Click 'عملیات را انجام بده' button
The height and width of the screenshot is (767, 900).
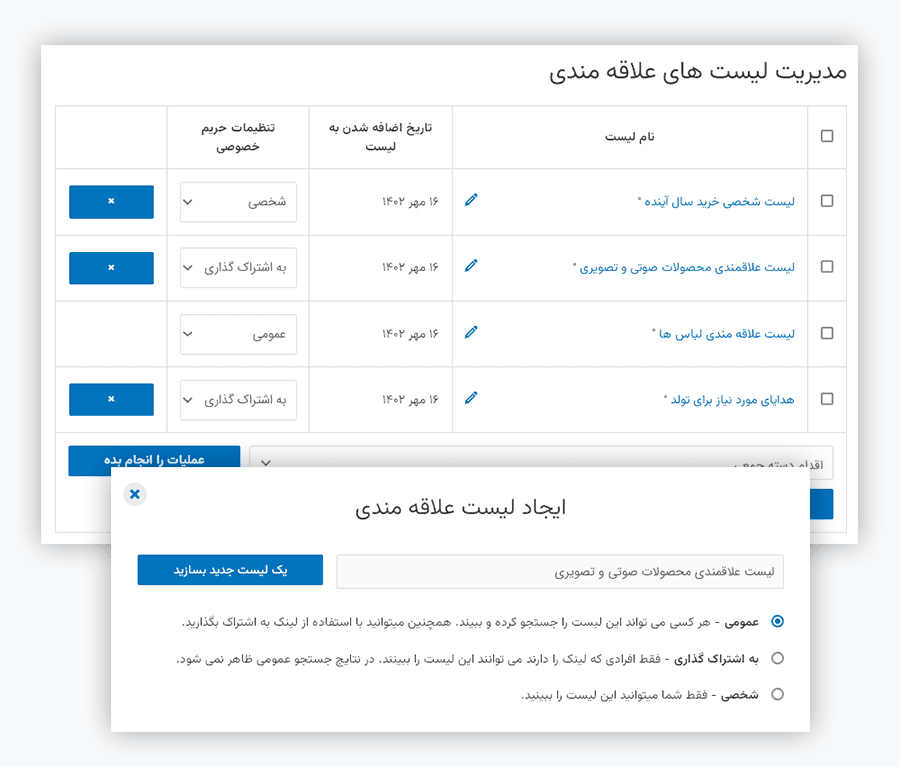click(x=154, y=459)
